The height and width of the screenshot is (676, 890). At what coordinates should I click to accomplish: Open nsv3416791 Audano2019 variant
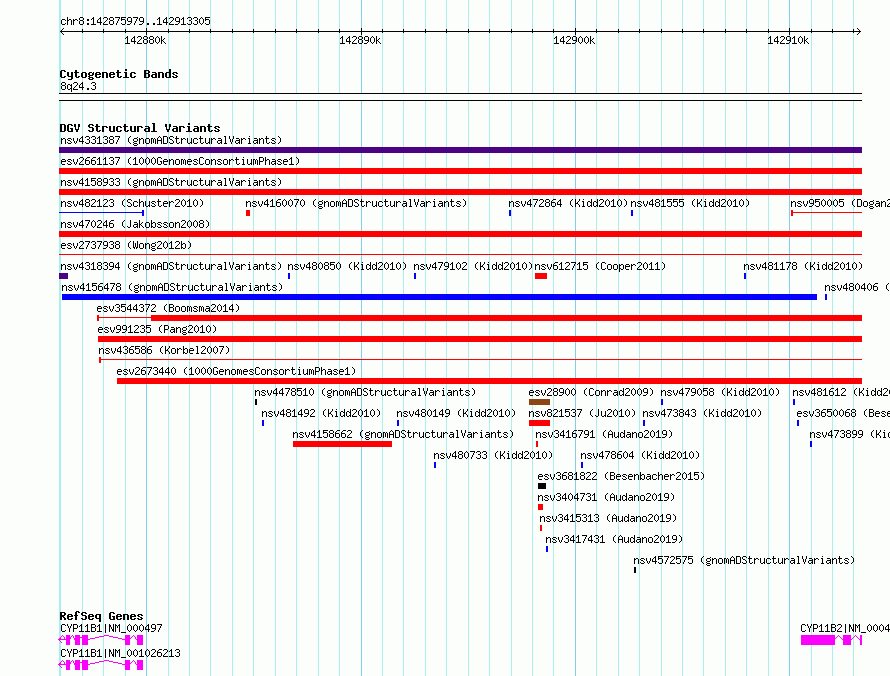click(604, 434)
